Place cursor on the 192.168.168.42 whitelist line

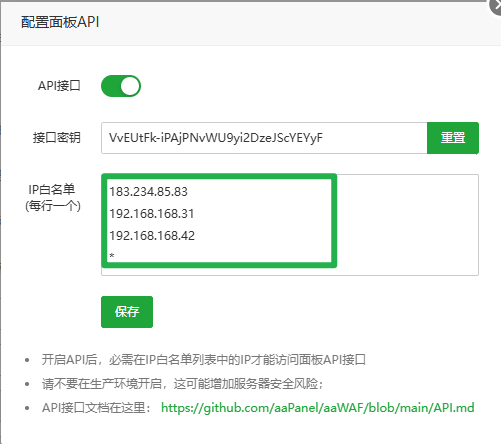[x=152, y=236]
